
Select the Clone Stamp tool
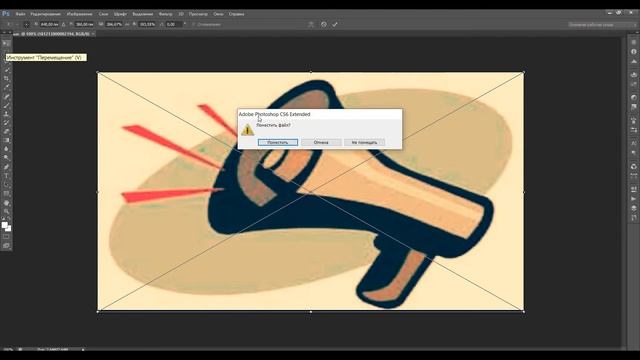(x=7, y=114)
